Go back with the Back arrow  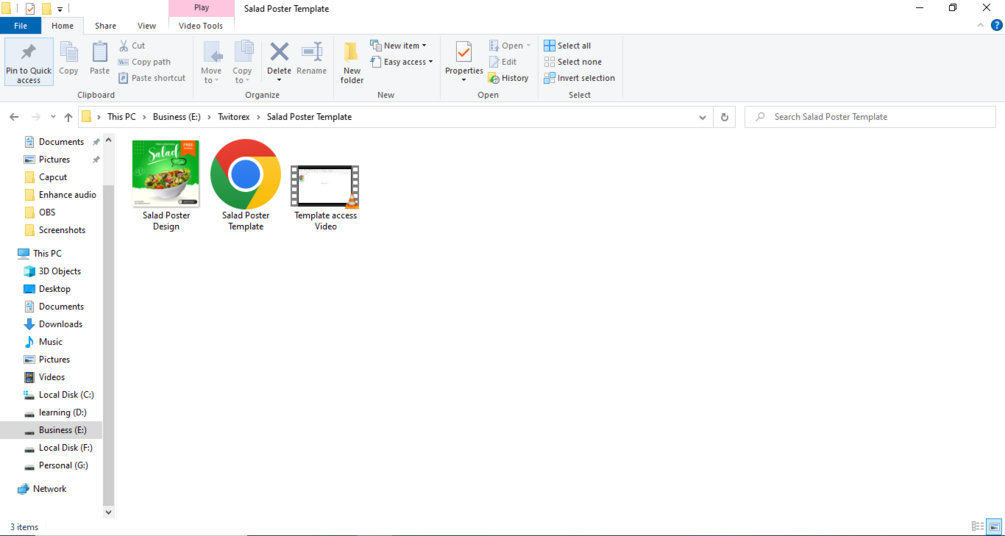pyautogui.click(x=15, y=117)
